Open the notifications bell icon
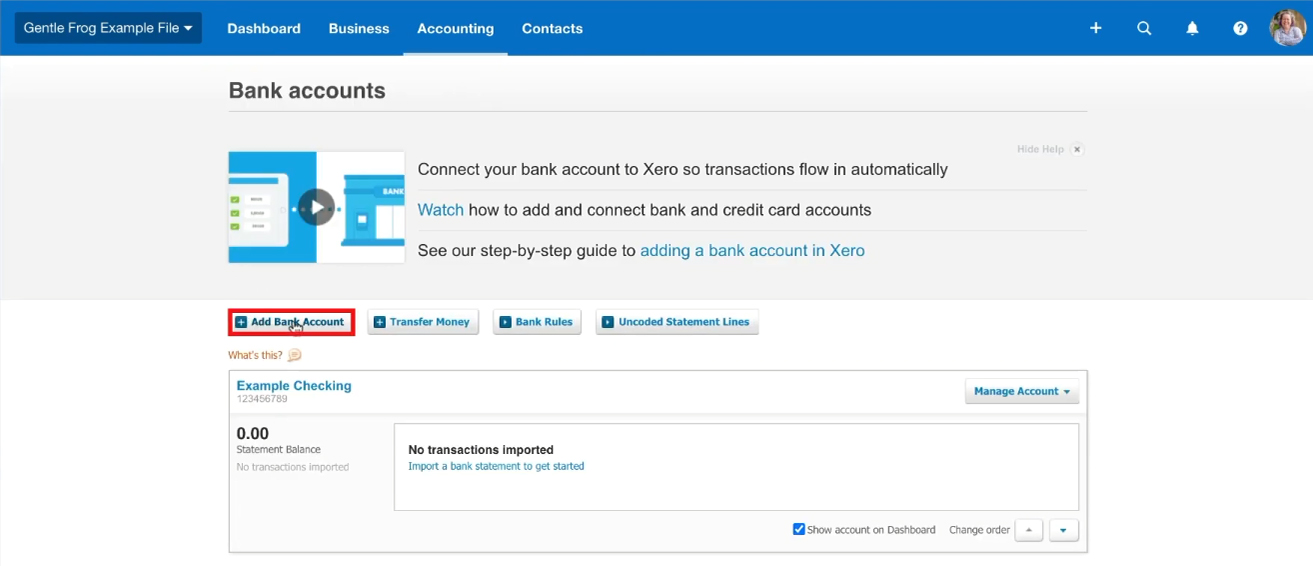This screenshot has width=1313, height=566. 1192,28
